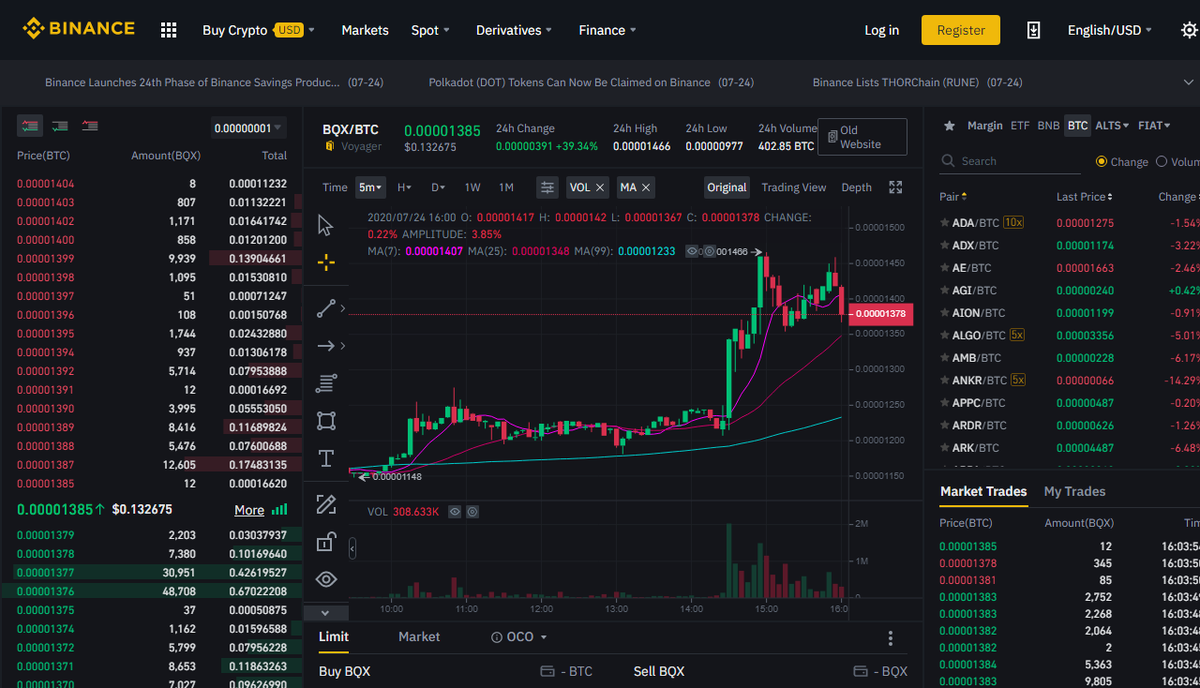Open the download app icon
The image size is (1200, 688).
pyautogui.click(x=1034, y=30)
